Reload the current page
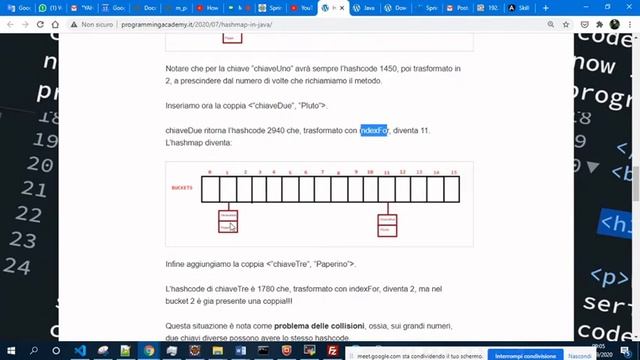 [x=40, y=24]
